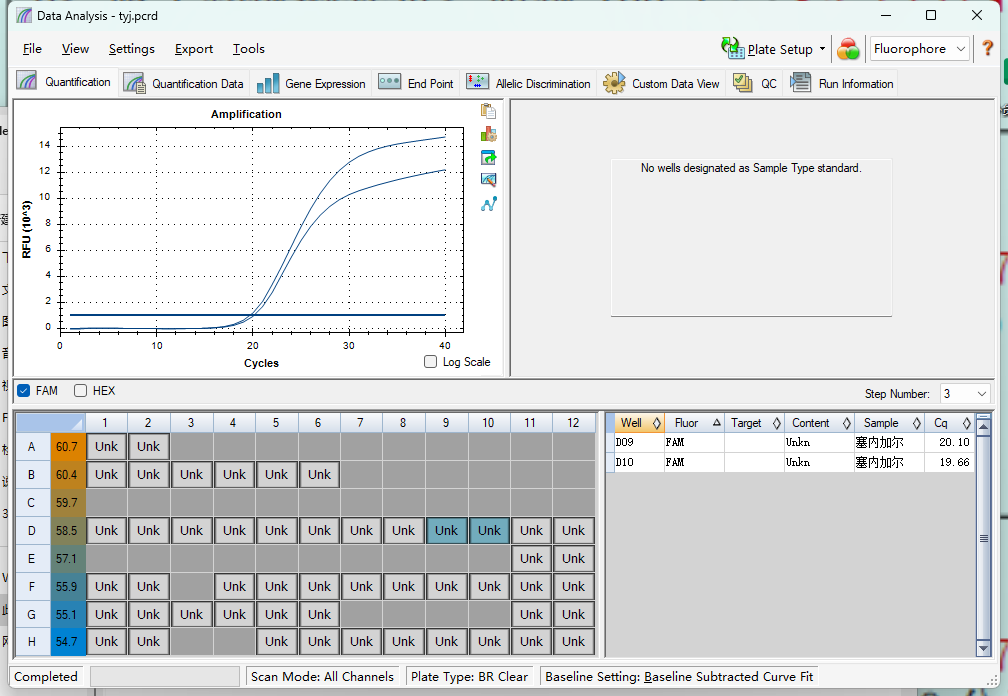
Task: Click the Run Information document icon
Action: pyautogui.click(x=800, y=82)
